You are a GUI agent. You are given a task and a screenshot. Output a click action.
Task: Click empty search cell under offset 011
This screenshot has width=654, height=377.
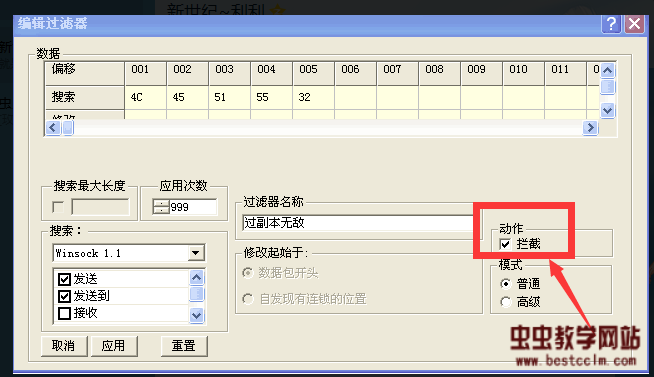[566, 98]
